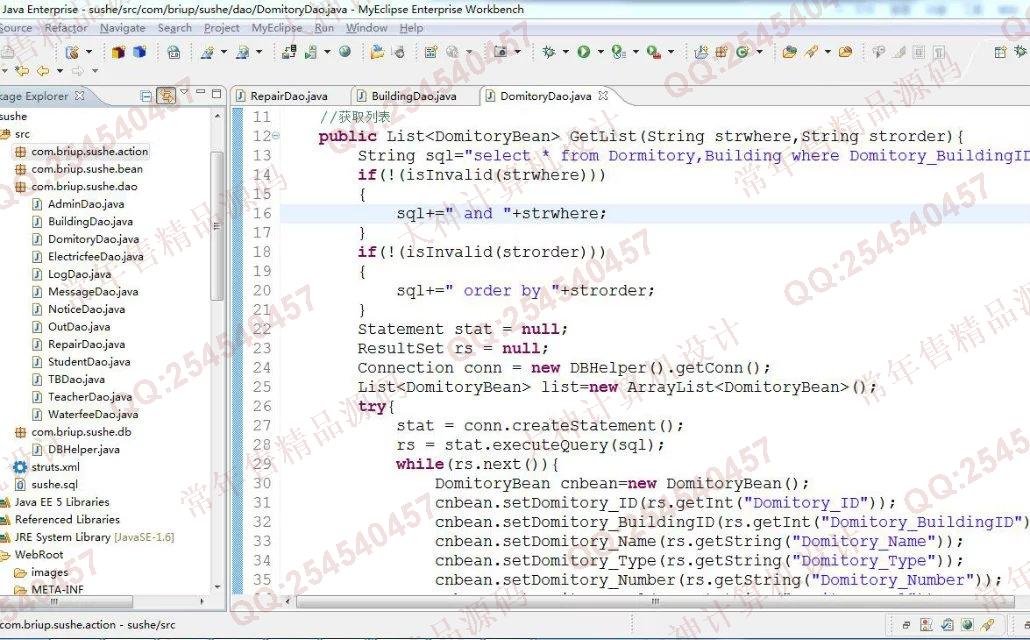Open dropdown arrow next to Debug icon

pyautogui.click(x=565, y=52)
